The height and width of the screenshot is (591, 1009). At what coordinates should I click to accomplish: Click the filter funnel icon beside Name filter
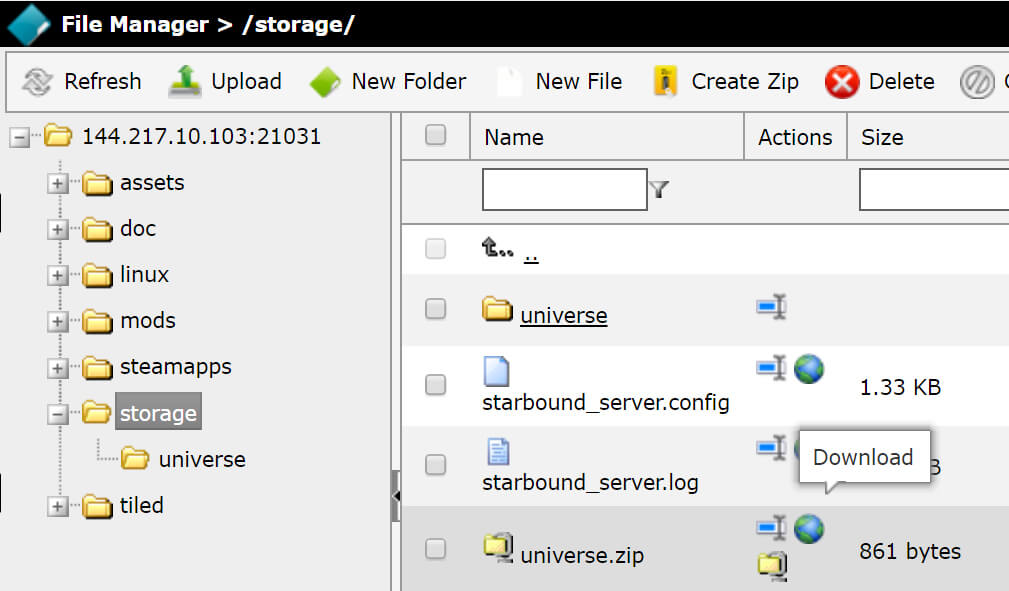(659, 189)
